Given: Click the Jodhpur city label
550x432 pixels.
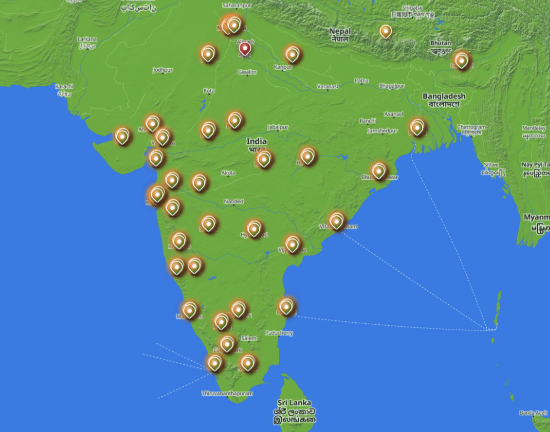Looking at the screenshot, I should pyautogui.click(x=163, y=70).
